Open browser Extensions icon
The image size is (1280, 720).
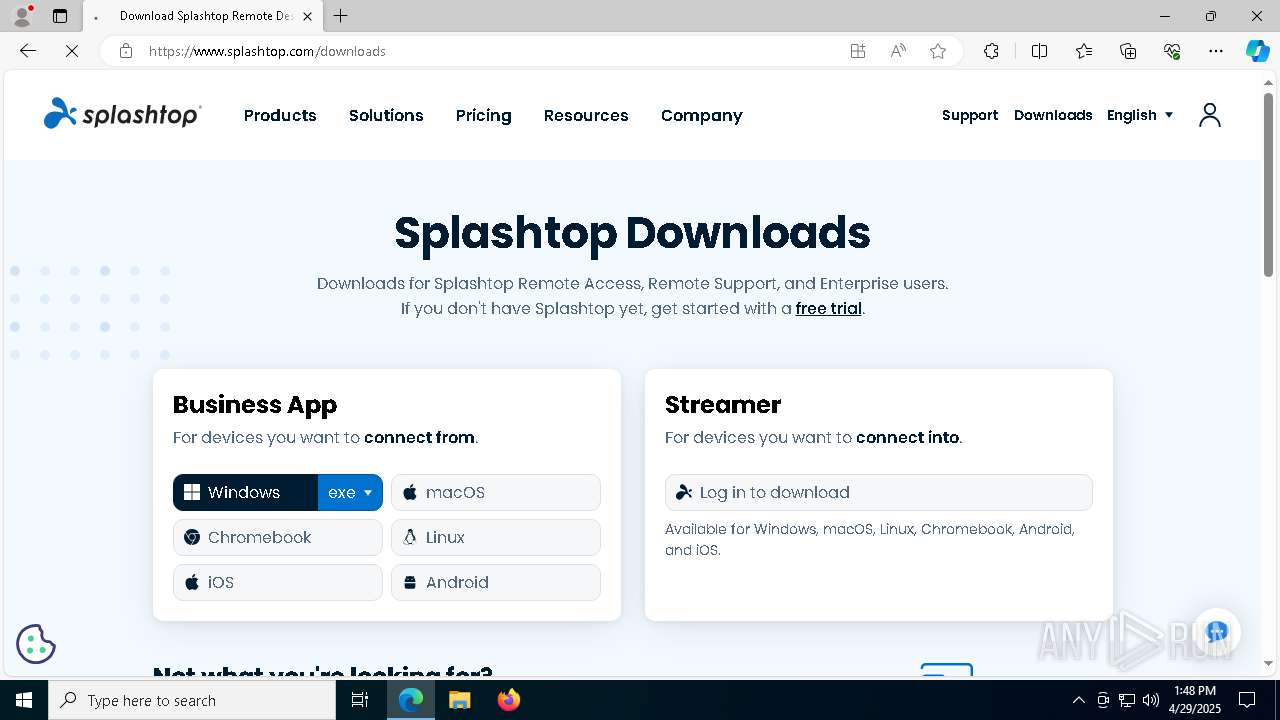tap(991, 51)
